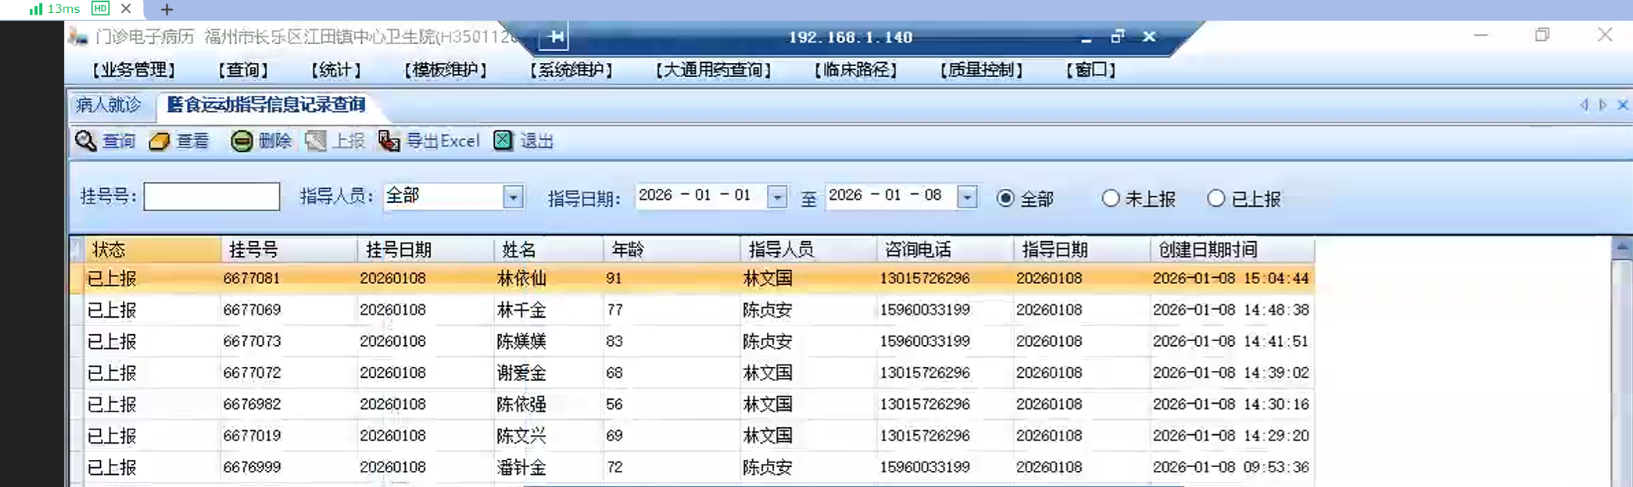Screen dimensions: 1633x487
Task: Switch to 膳食运动指导信息记录查询 tab
Action: 266,105
